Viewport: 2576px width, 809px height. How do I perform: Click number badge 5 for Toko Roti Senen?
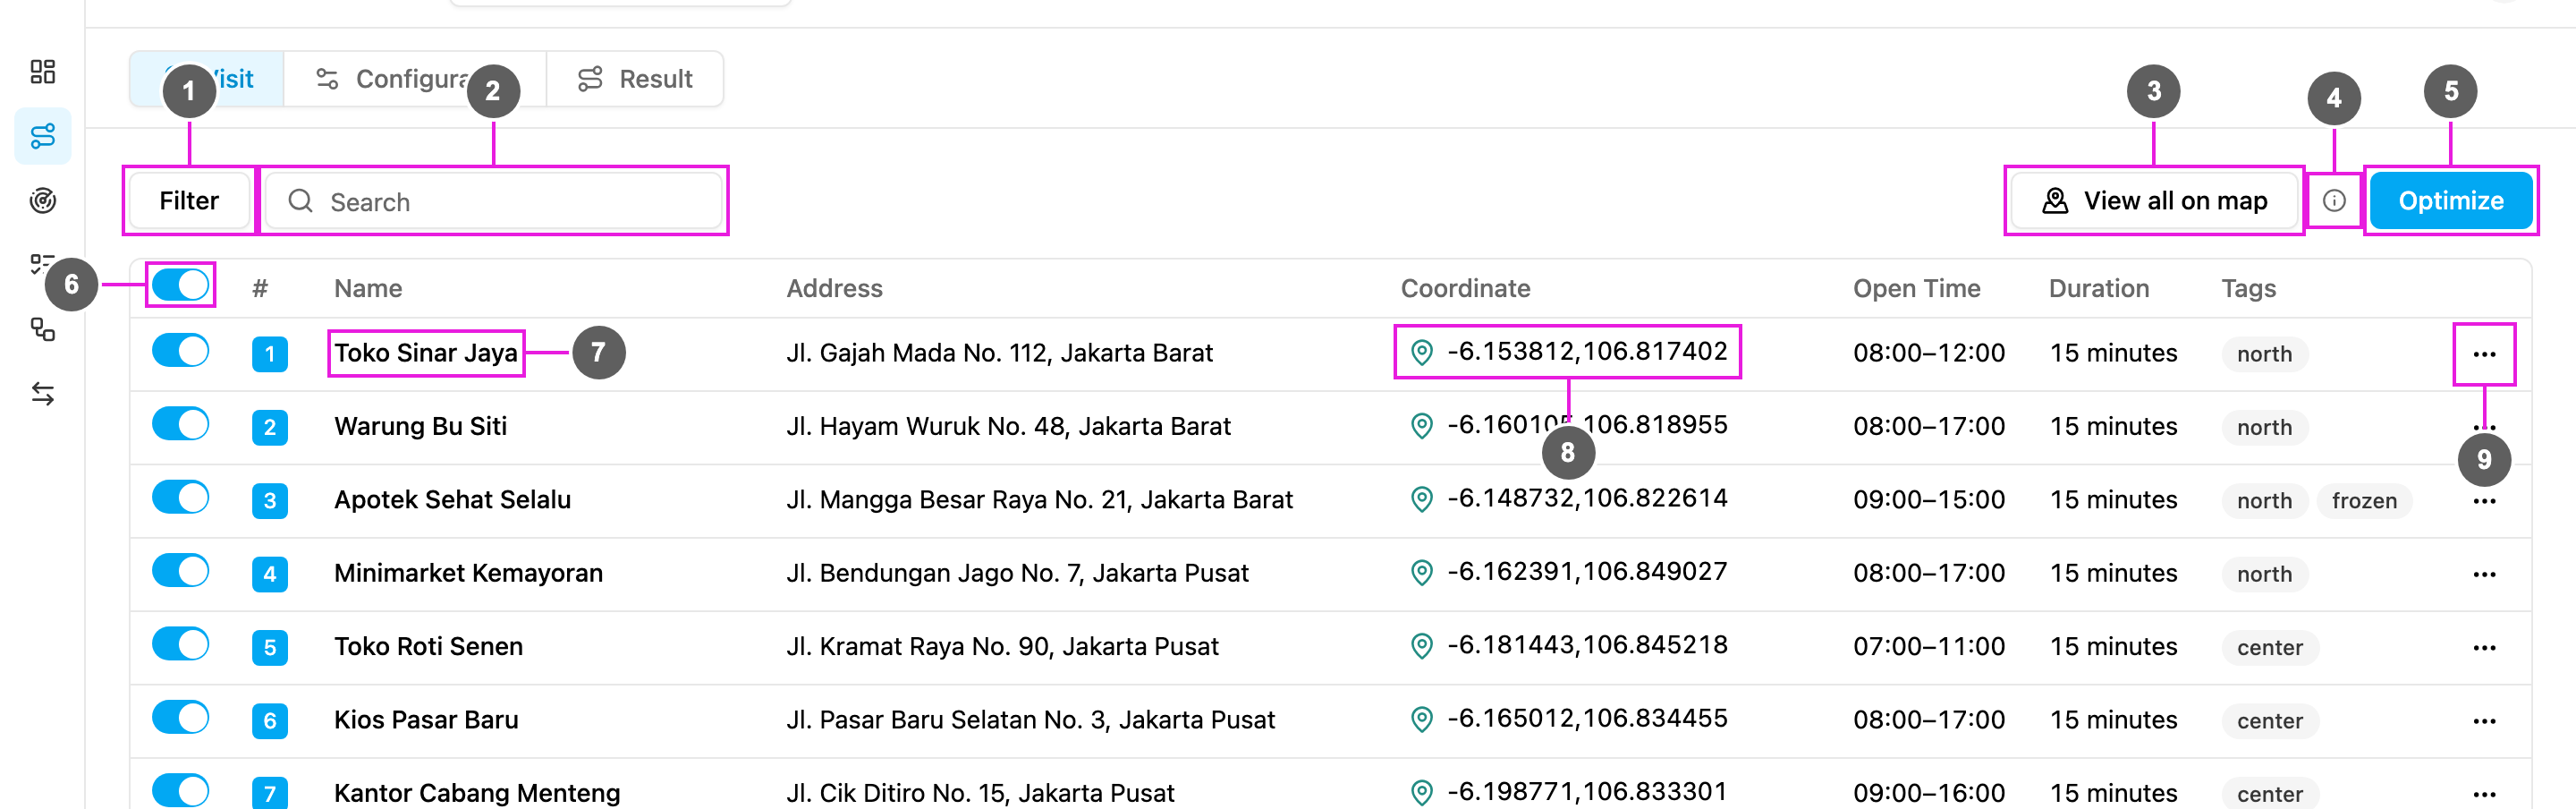270,647
